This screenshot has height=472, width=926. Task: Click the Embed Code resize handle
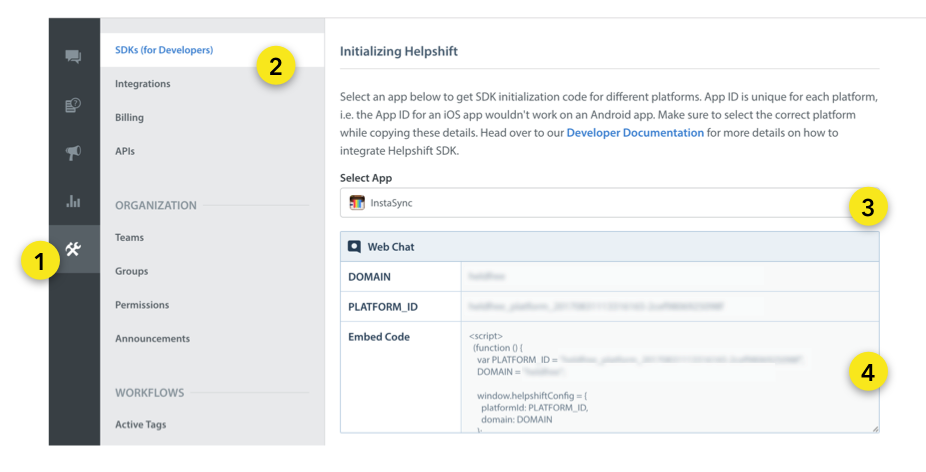click(x=874, y=428)
